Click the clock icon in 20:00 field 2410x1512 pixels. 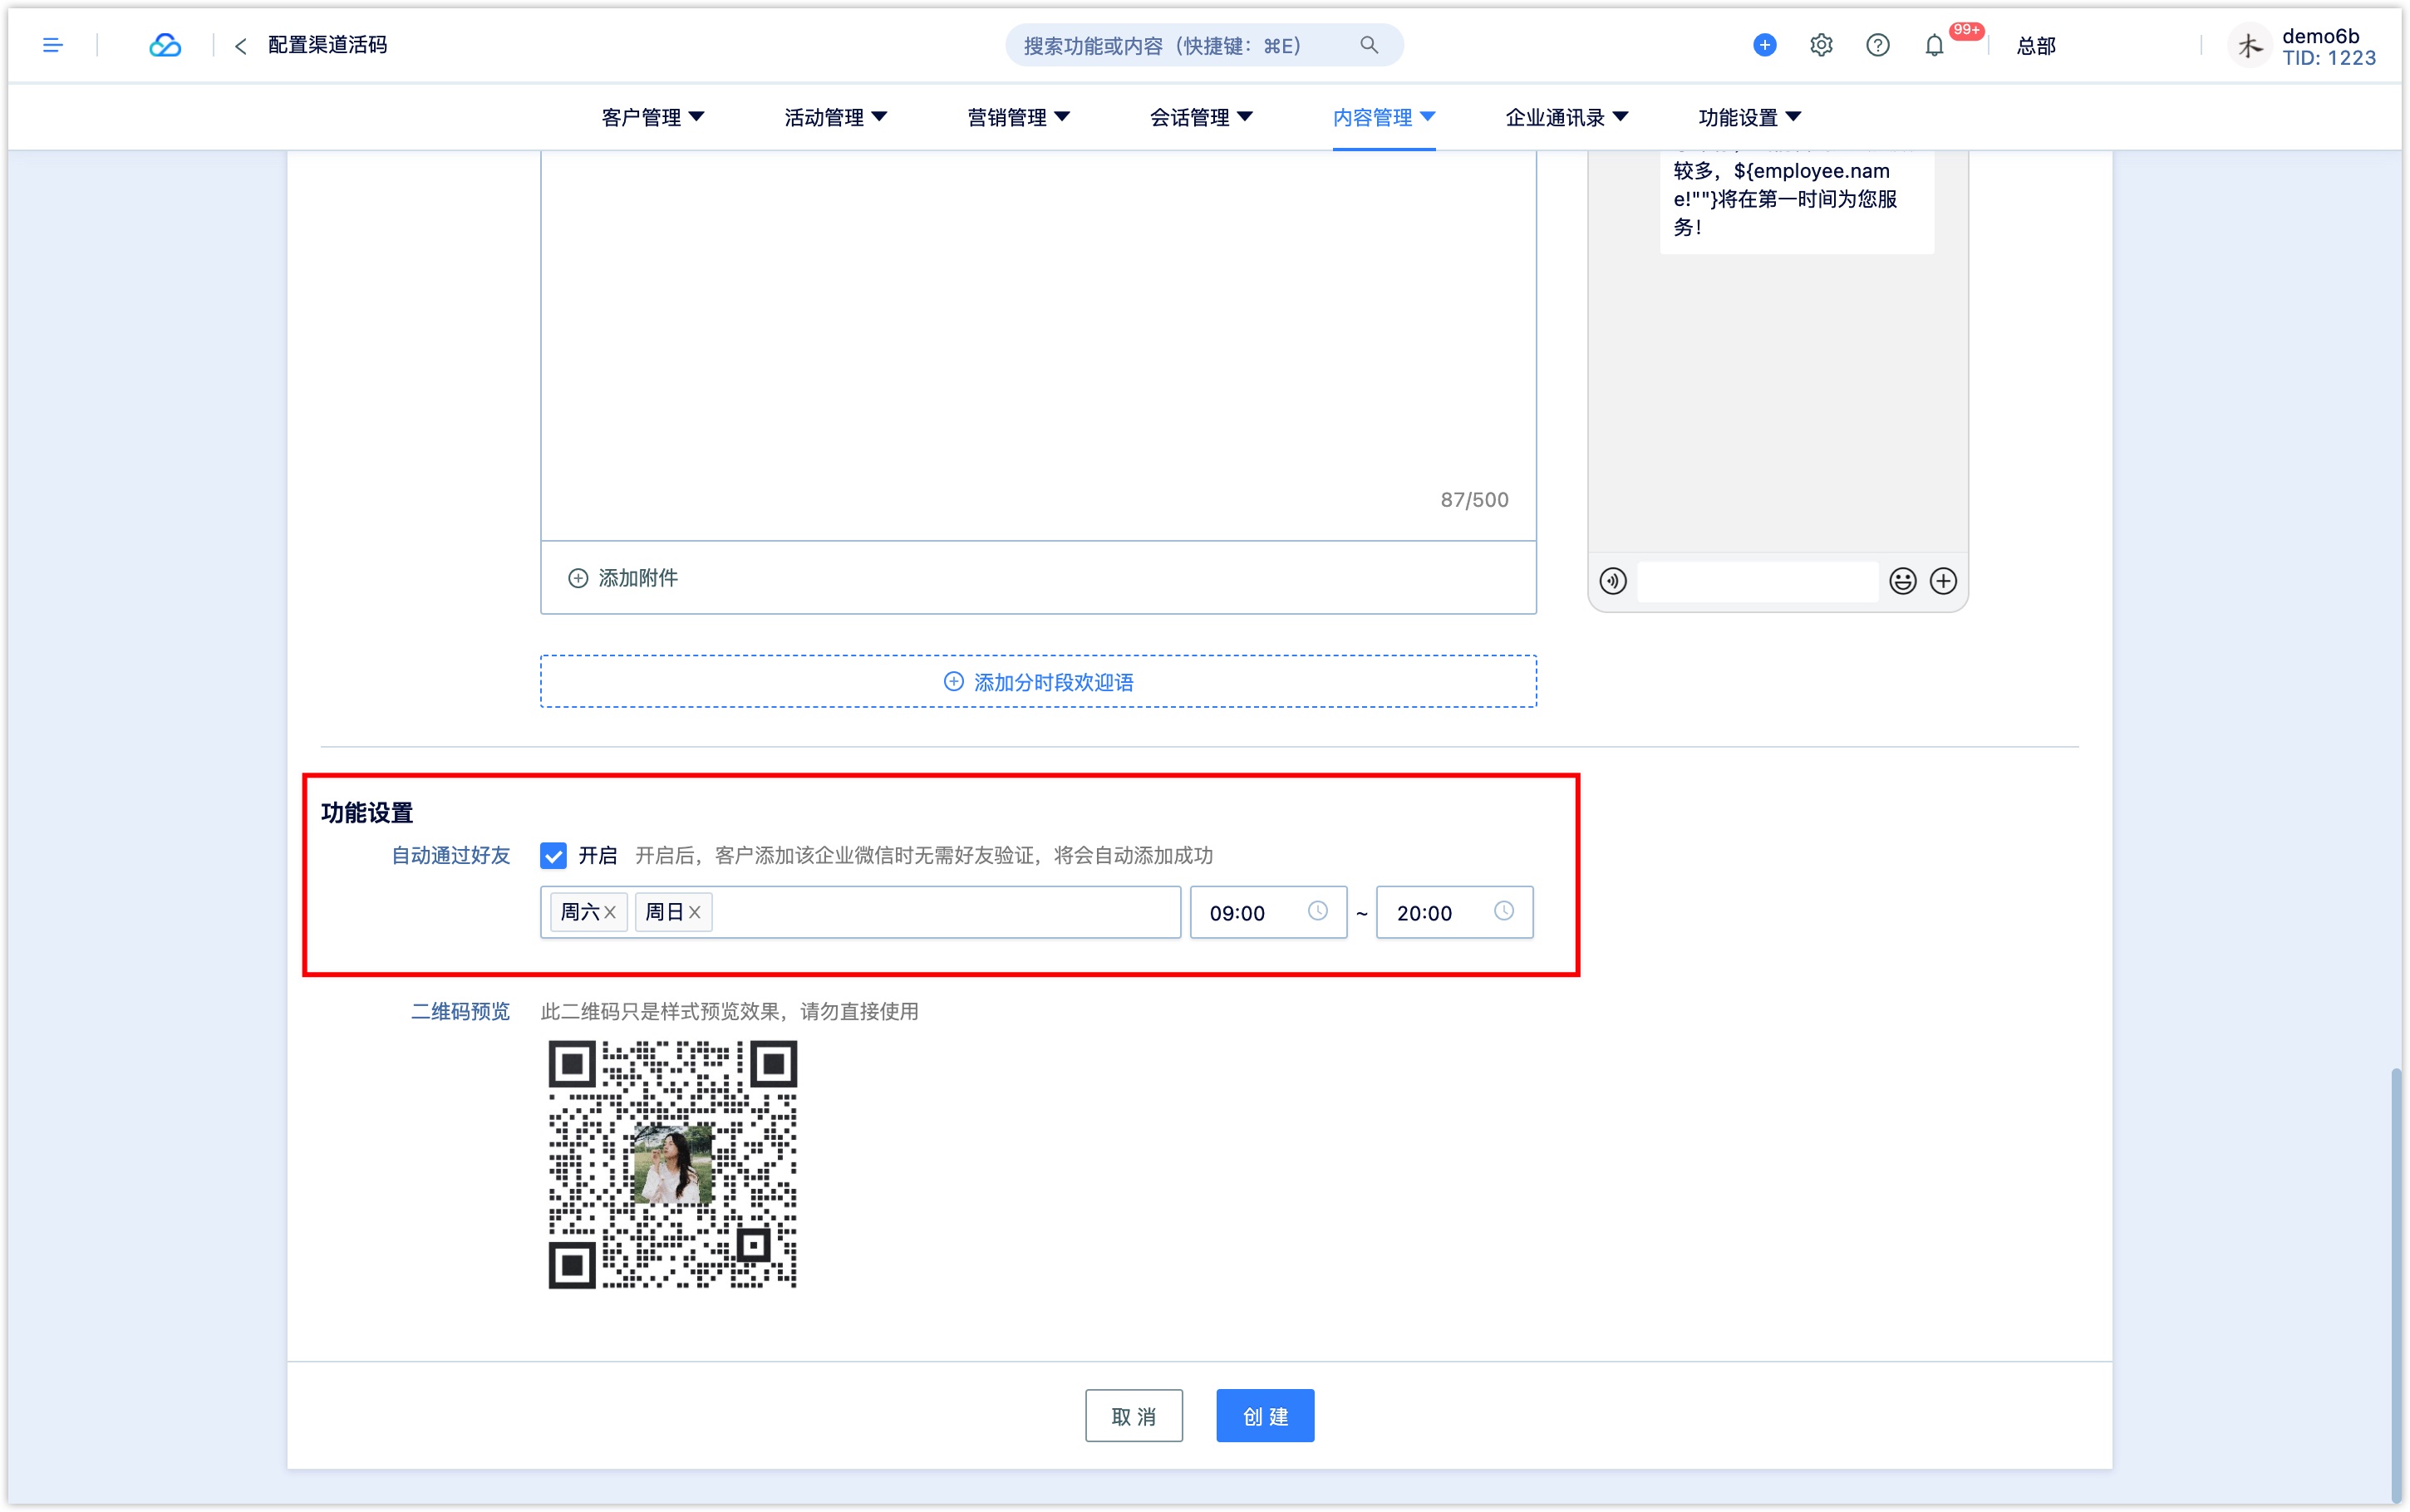click(1503, 911)
